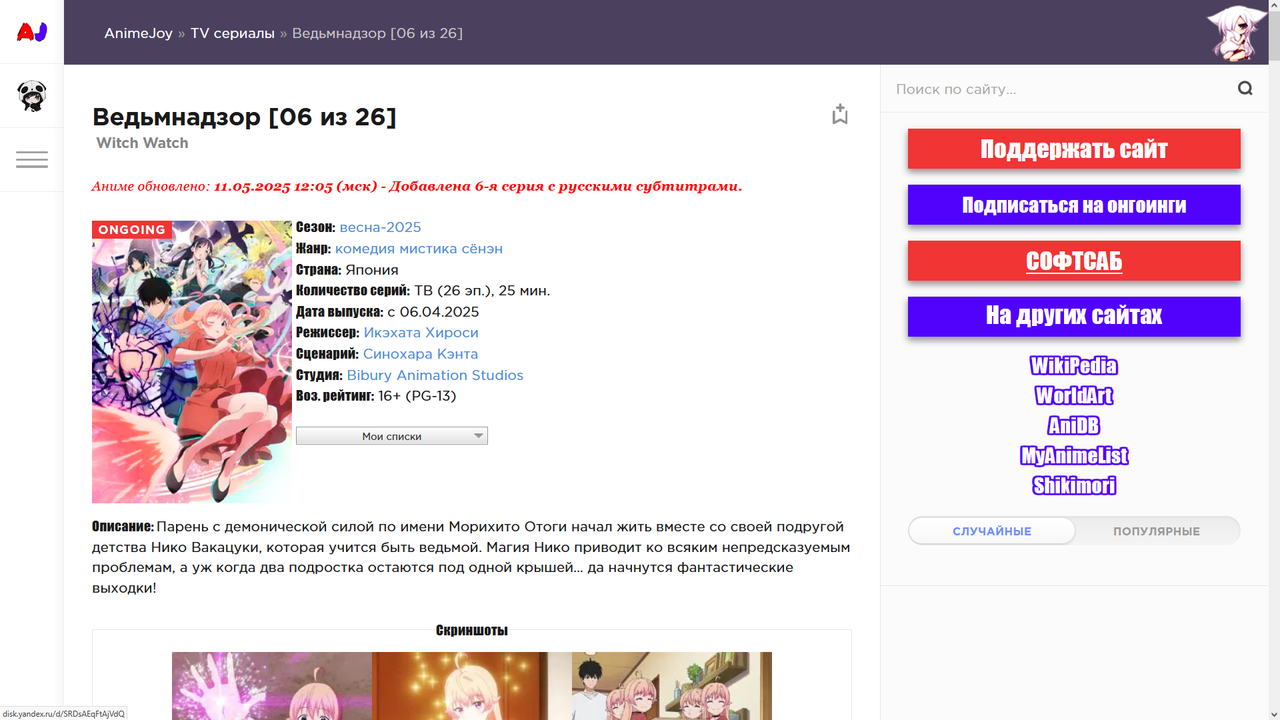1280x720 pixels.
Task: Add Witch Watch to bookmarks
Action: 840,114
